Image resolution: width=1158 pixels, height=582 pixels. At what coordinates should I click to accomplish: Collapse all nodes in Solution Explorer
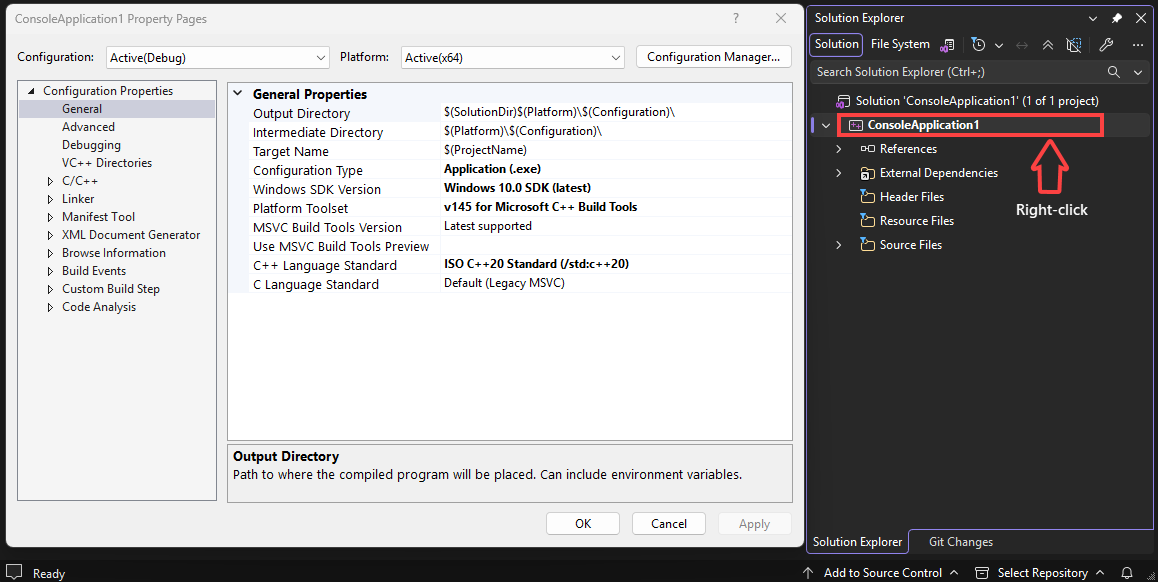[x=1048, y=45]
